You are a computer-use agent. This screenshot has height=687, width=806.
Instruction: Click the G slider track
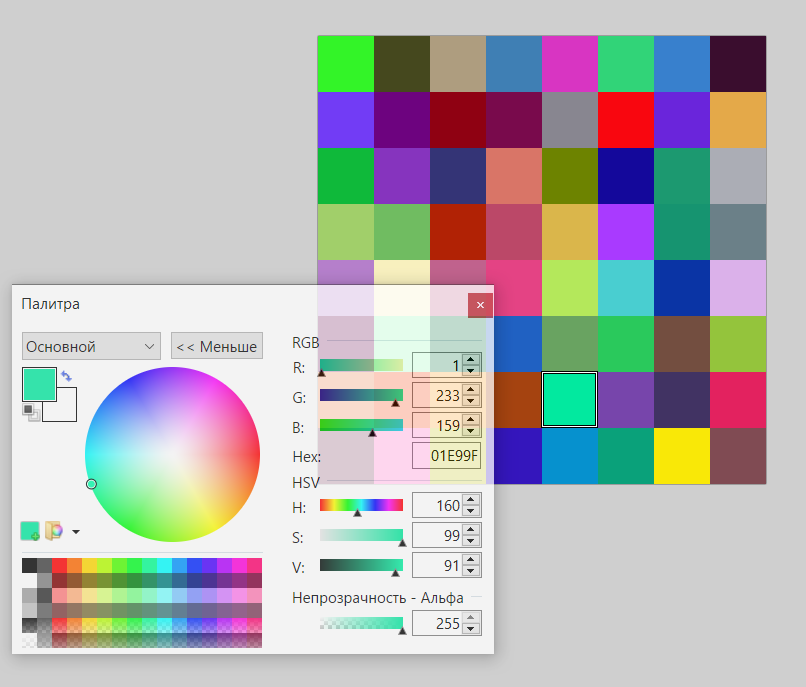tap(361, 395)
